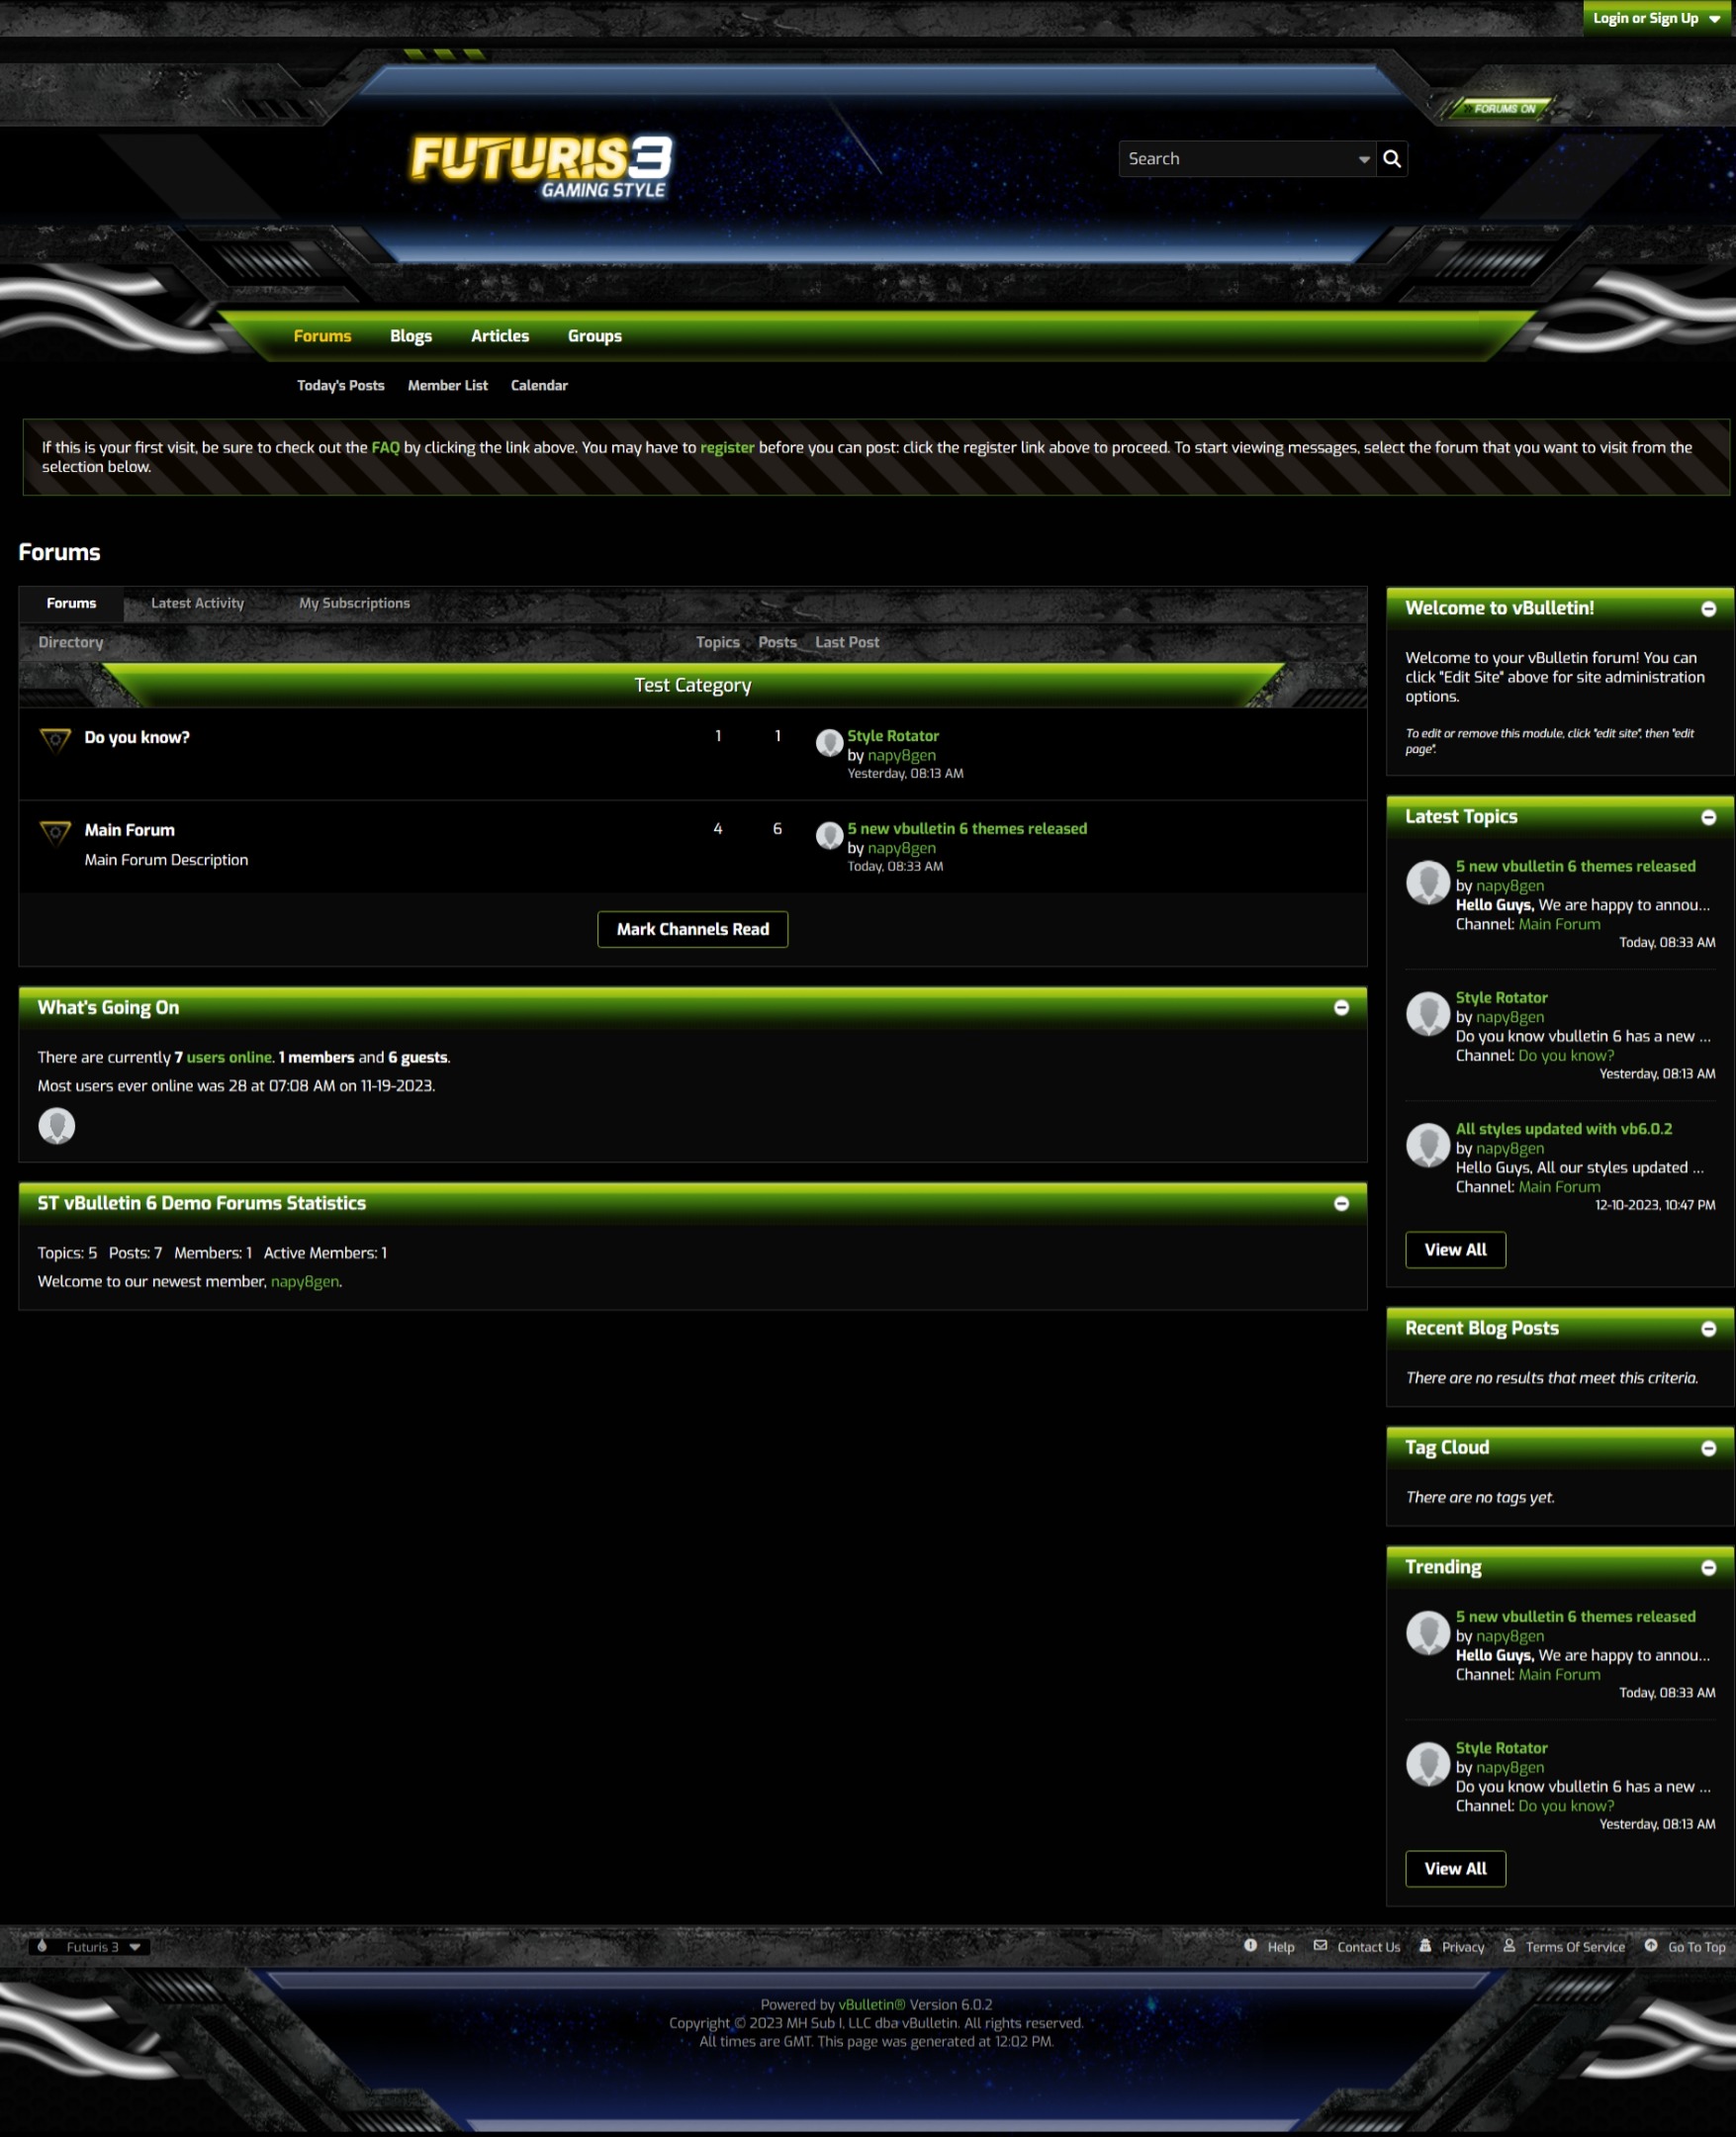Screen dimensions: 1736x2137
Task: Collapse the Latest Topics module
Action: pos(1708,818)
